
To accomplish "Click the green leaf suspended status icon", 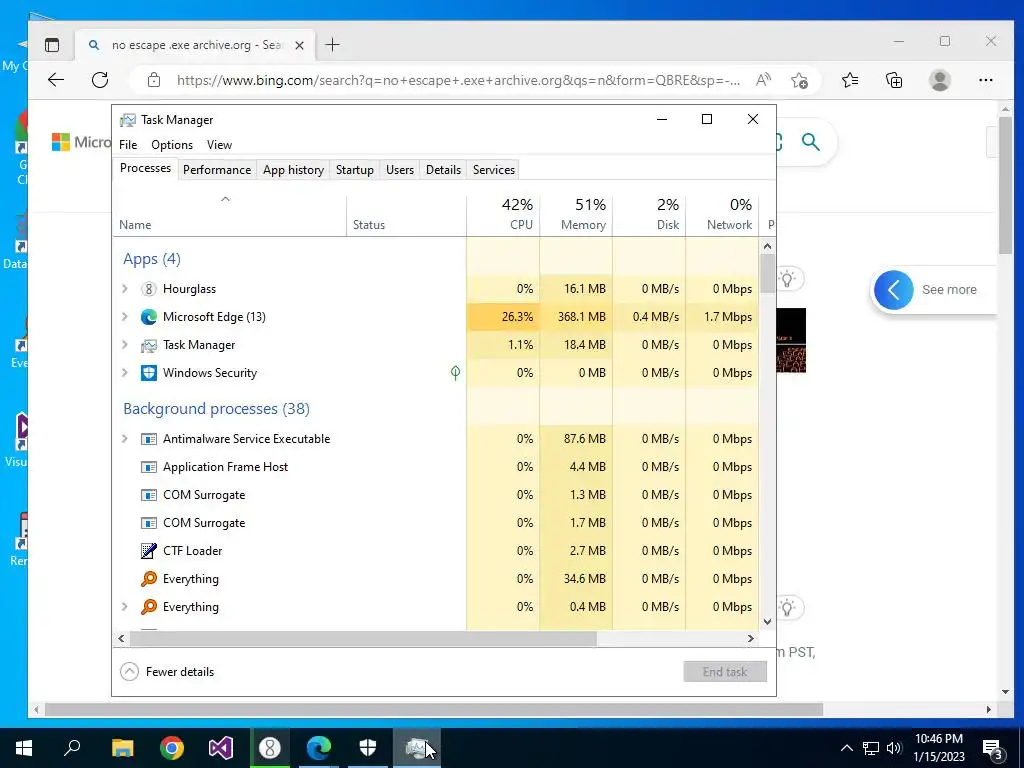I will (455, 373).
